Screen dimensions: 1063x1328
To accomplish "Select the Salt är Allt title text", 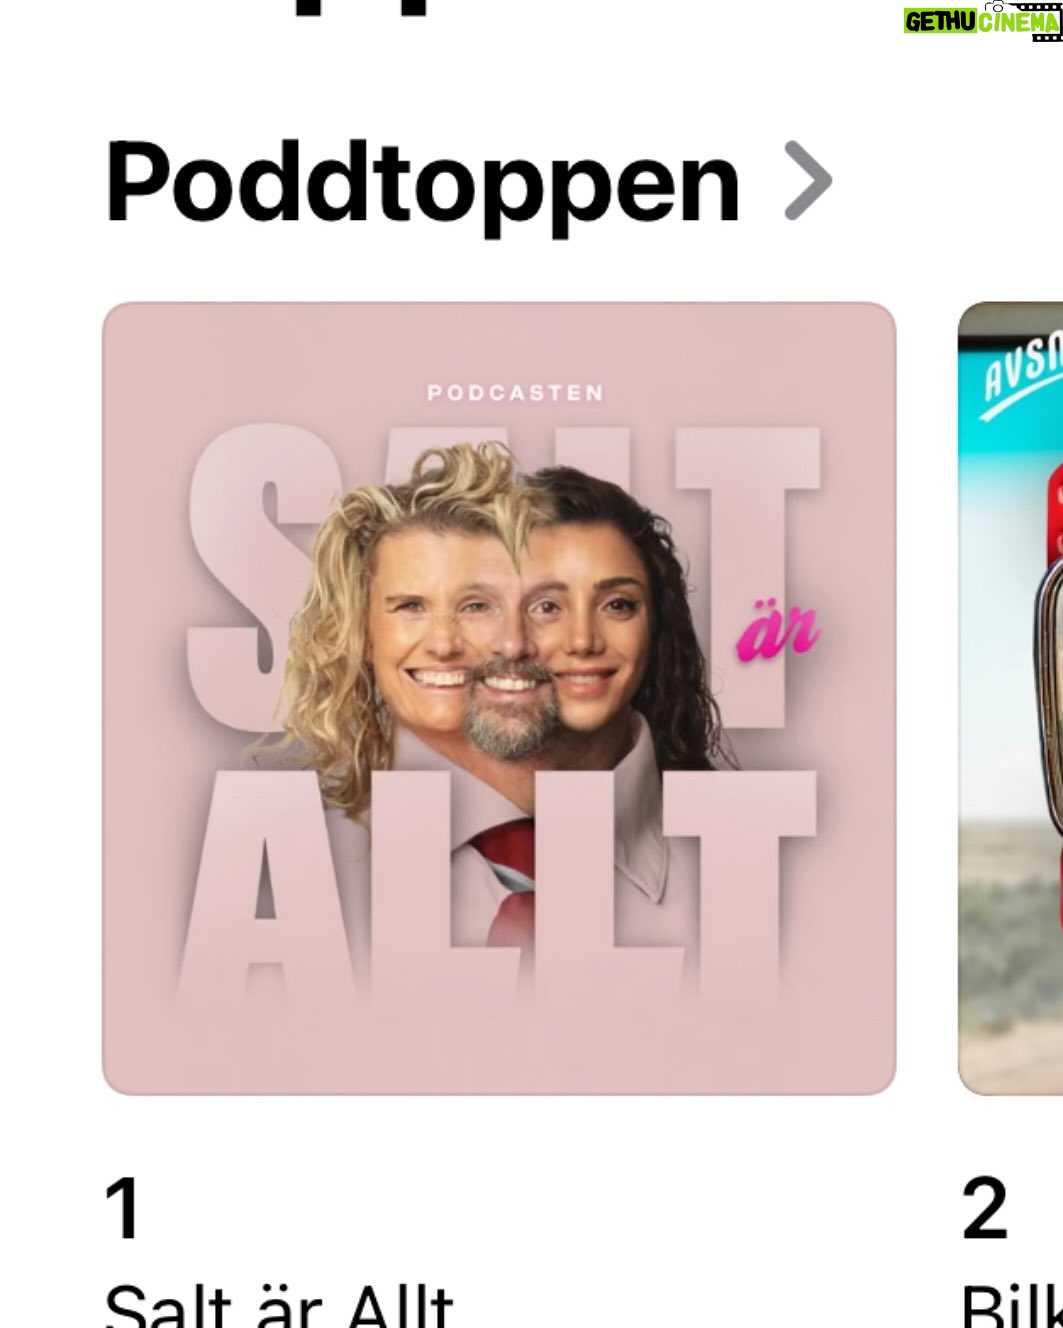I will coord(279,1304).
